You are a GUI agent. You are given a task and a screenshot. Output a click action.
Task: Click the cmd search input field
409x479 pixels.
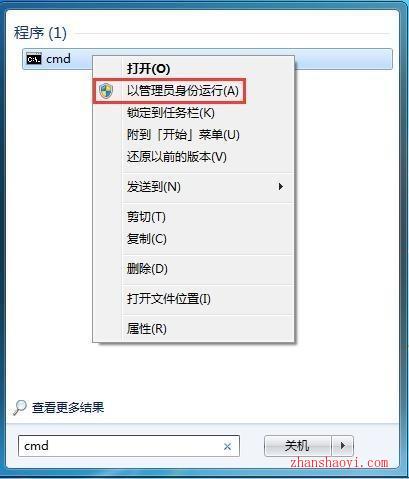click(x=129, y=446)
